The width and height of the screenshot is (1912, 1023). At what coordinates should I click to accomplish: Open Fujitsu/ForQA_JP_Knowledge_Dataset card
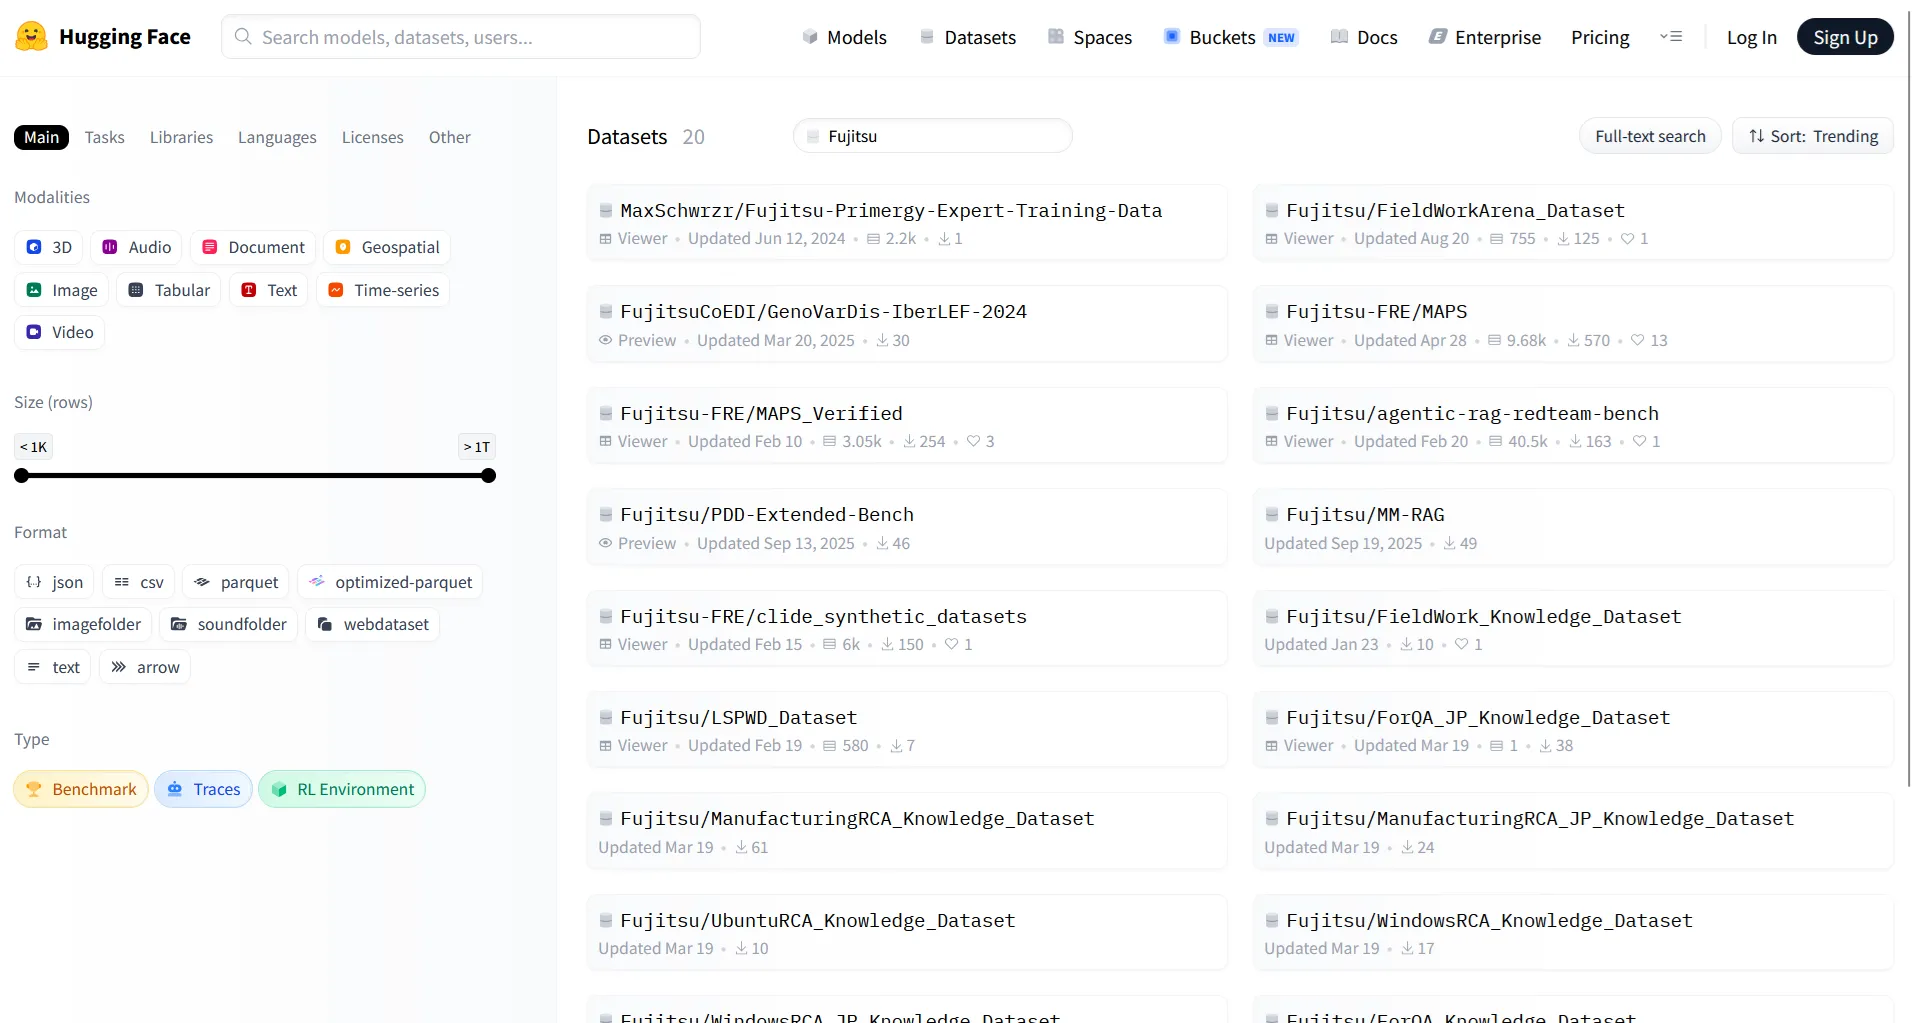(1573, 730)
